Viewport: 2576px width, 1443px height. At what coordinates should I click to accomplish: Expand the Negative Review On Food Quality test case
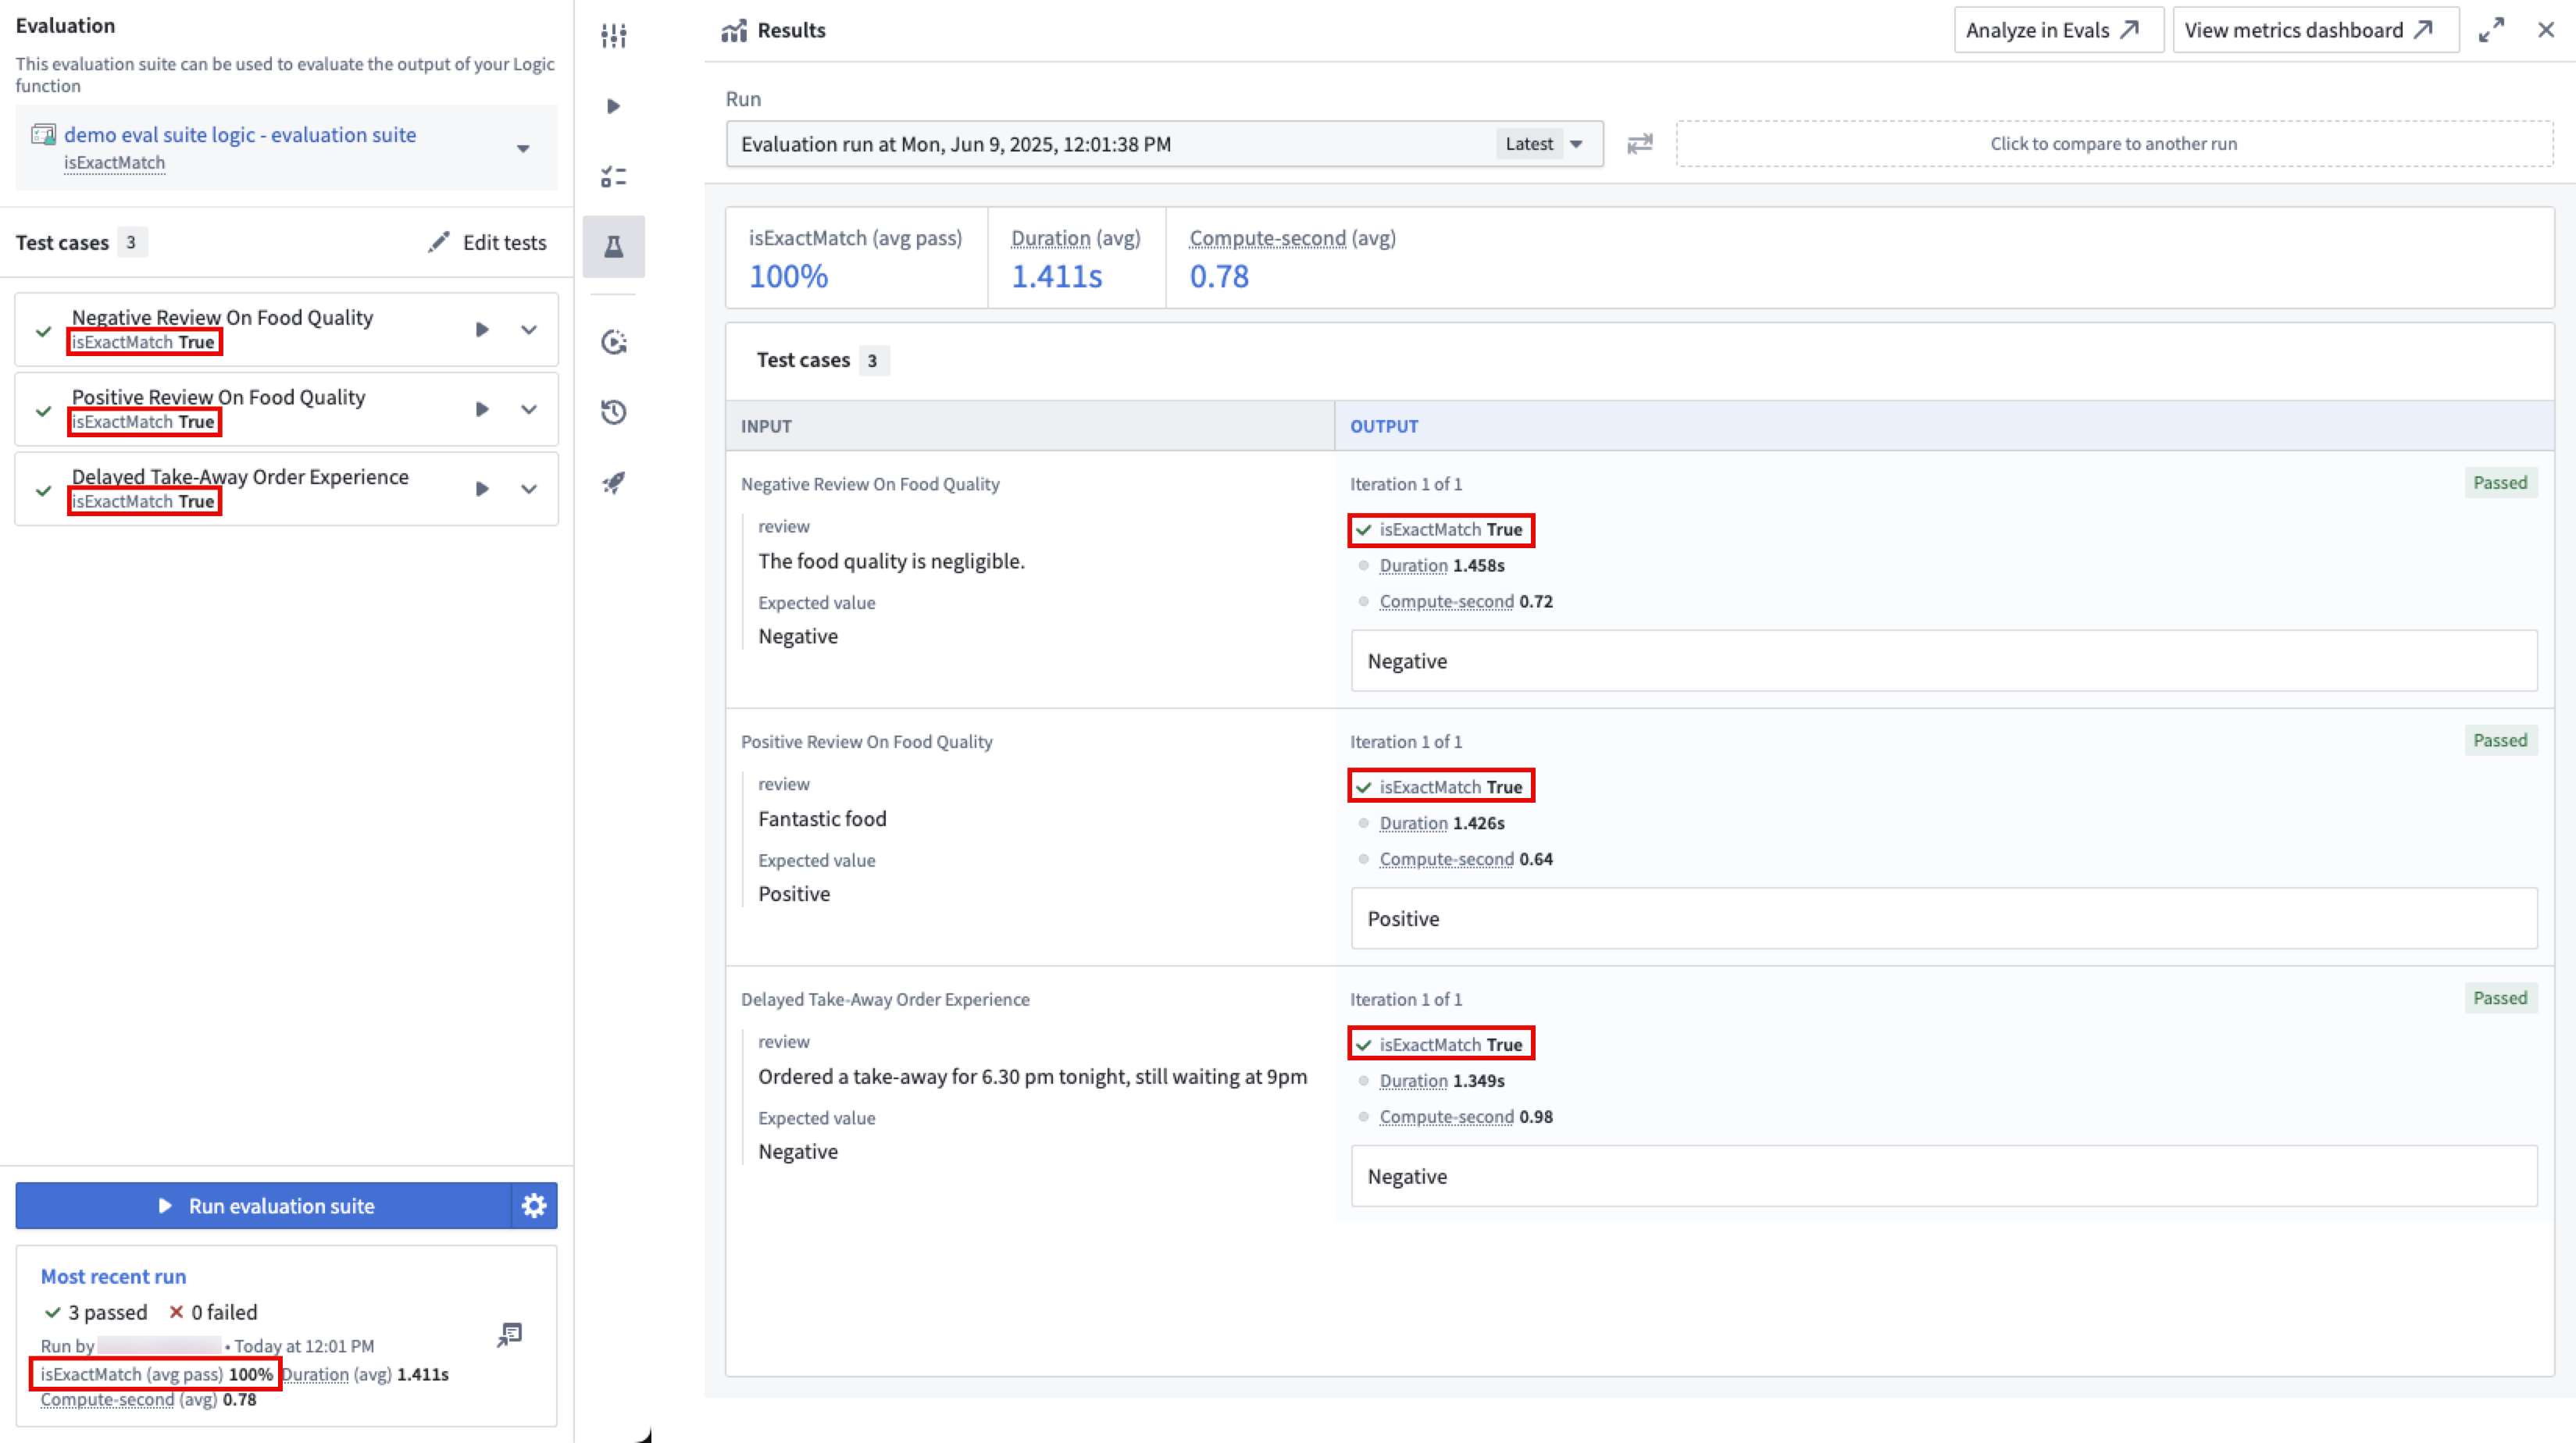coord(529,329)
